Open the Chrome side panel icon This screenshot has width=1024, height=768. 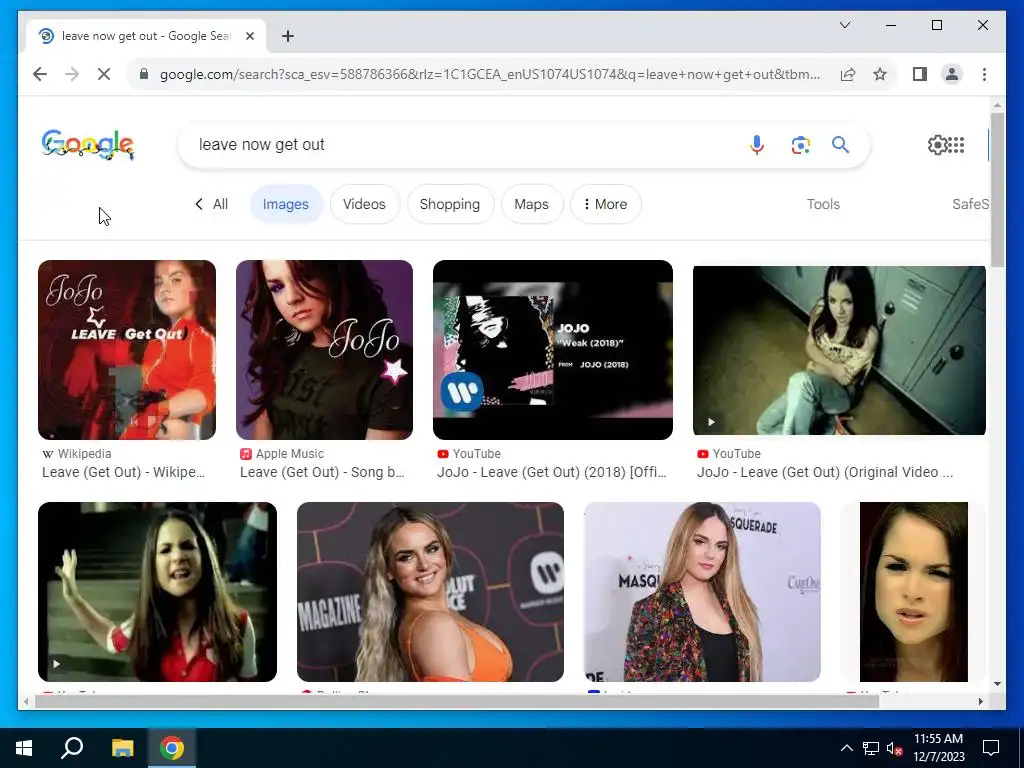[x=920, y=74]
